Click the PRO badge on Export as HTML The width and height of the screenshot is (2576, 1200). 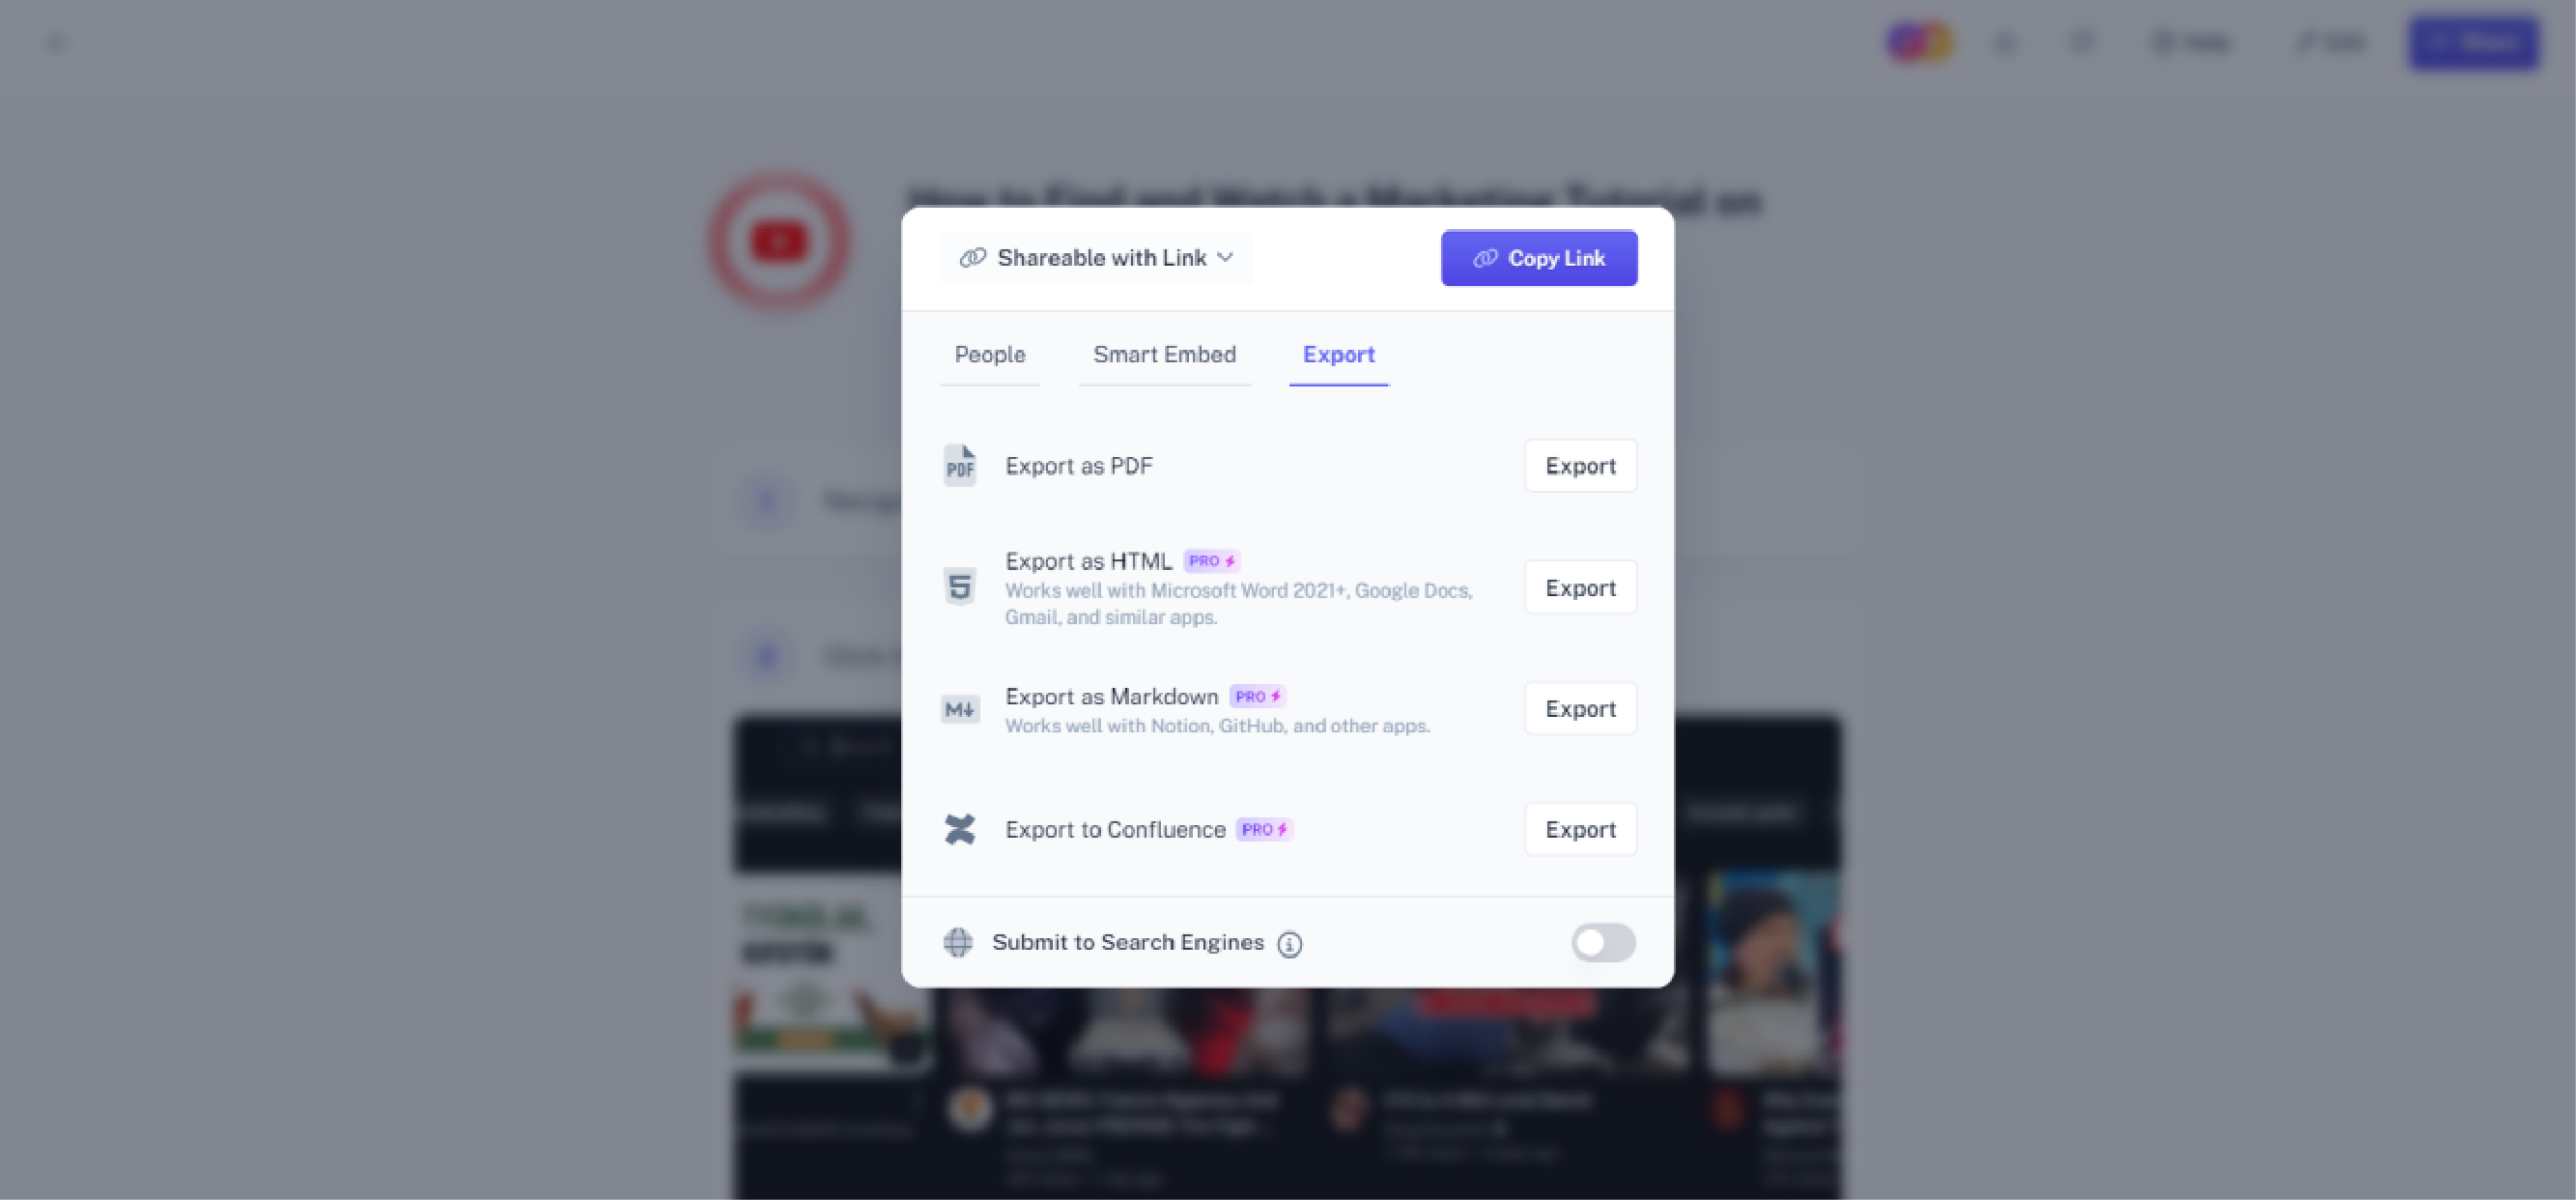point(1212,560)
